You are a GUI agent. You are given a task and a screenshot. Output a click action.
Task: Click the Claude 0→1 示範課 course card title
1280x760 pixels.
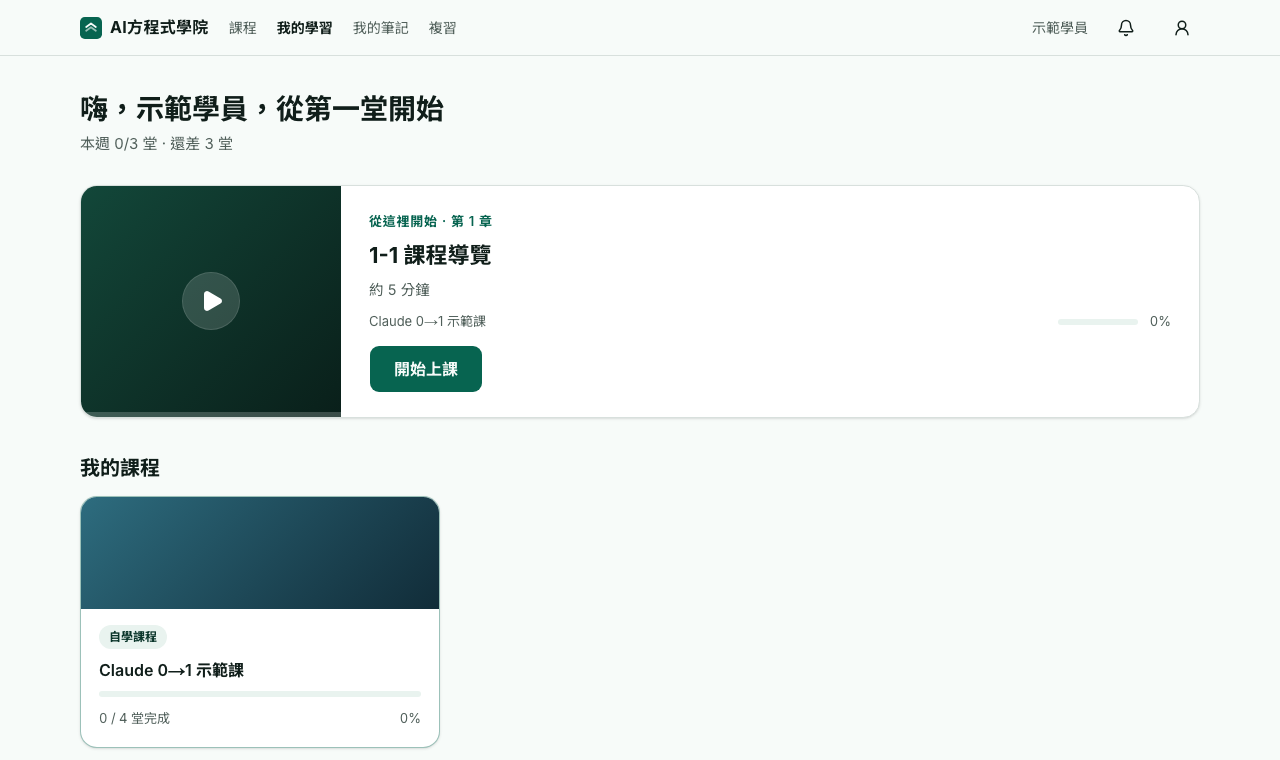click(172, 670)
